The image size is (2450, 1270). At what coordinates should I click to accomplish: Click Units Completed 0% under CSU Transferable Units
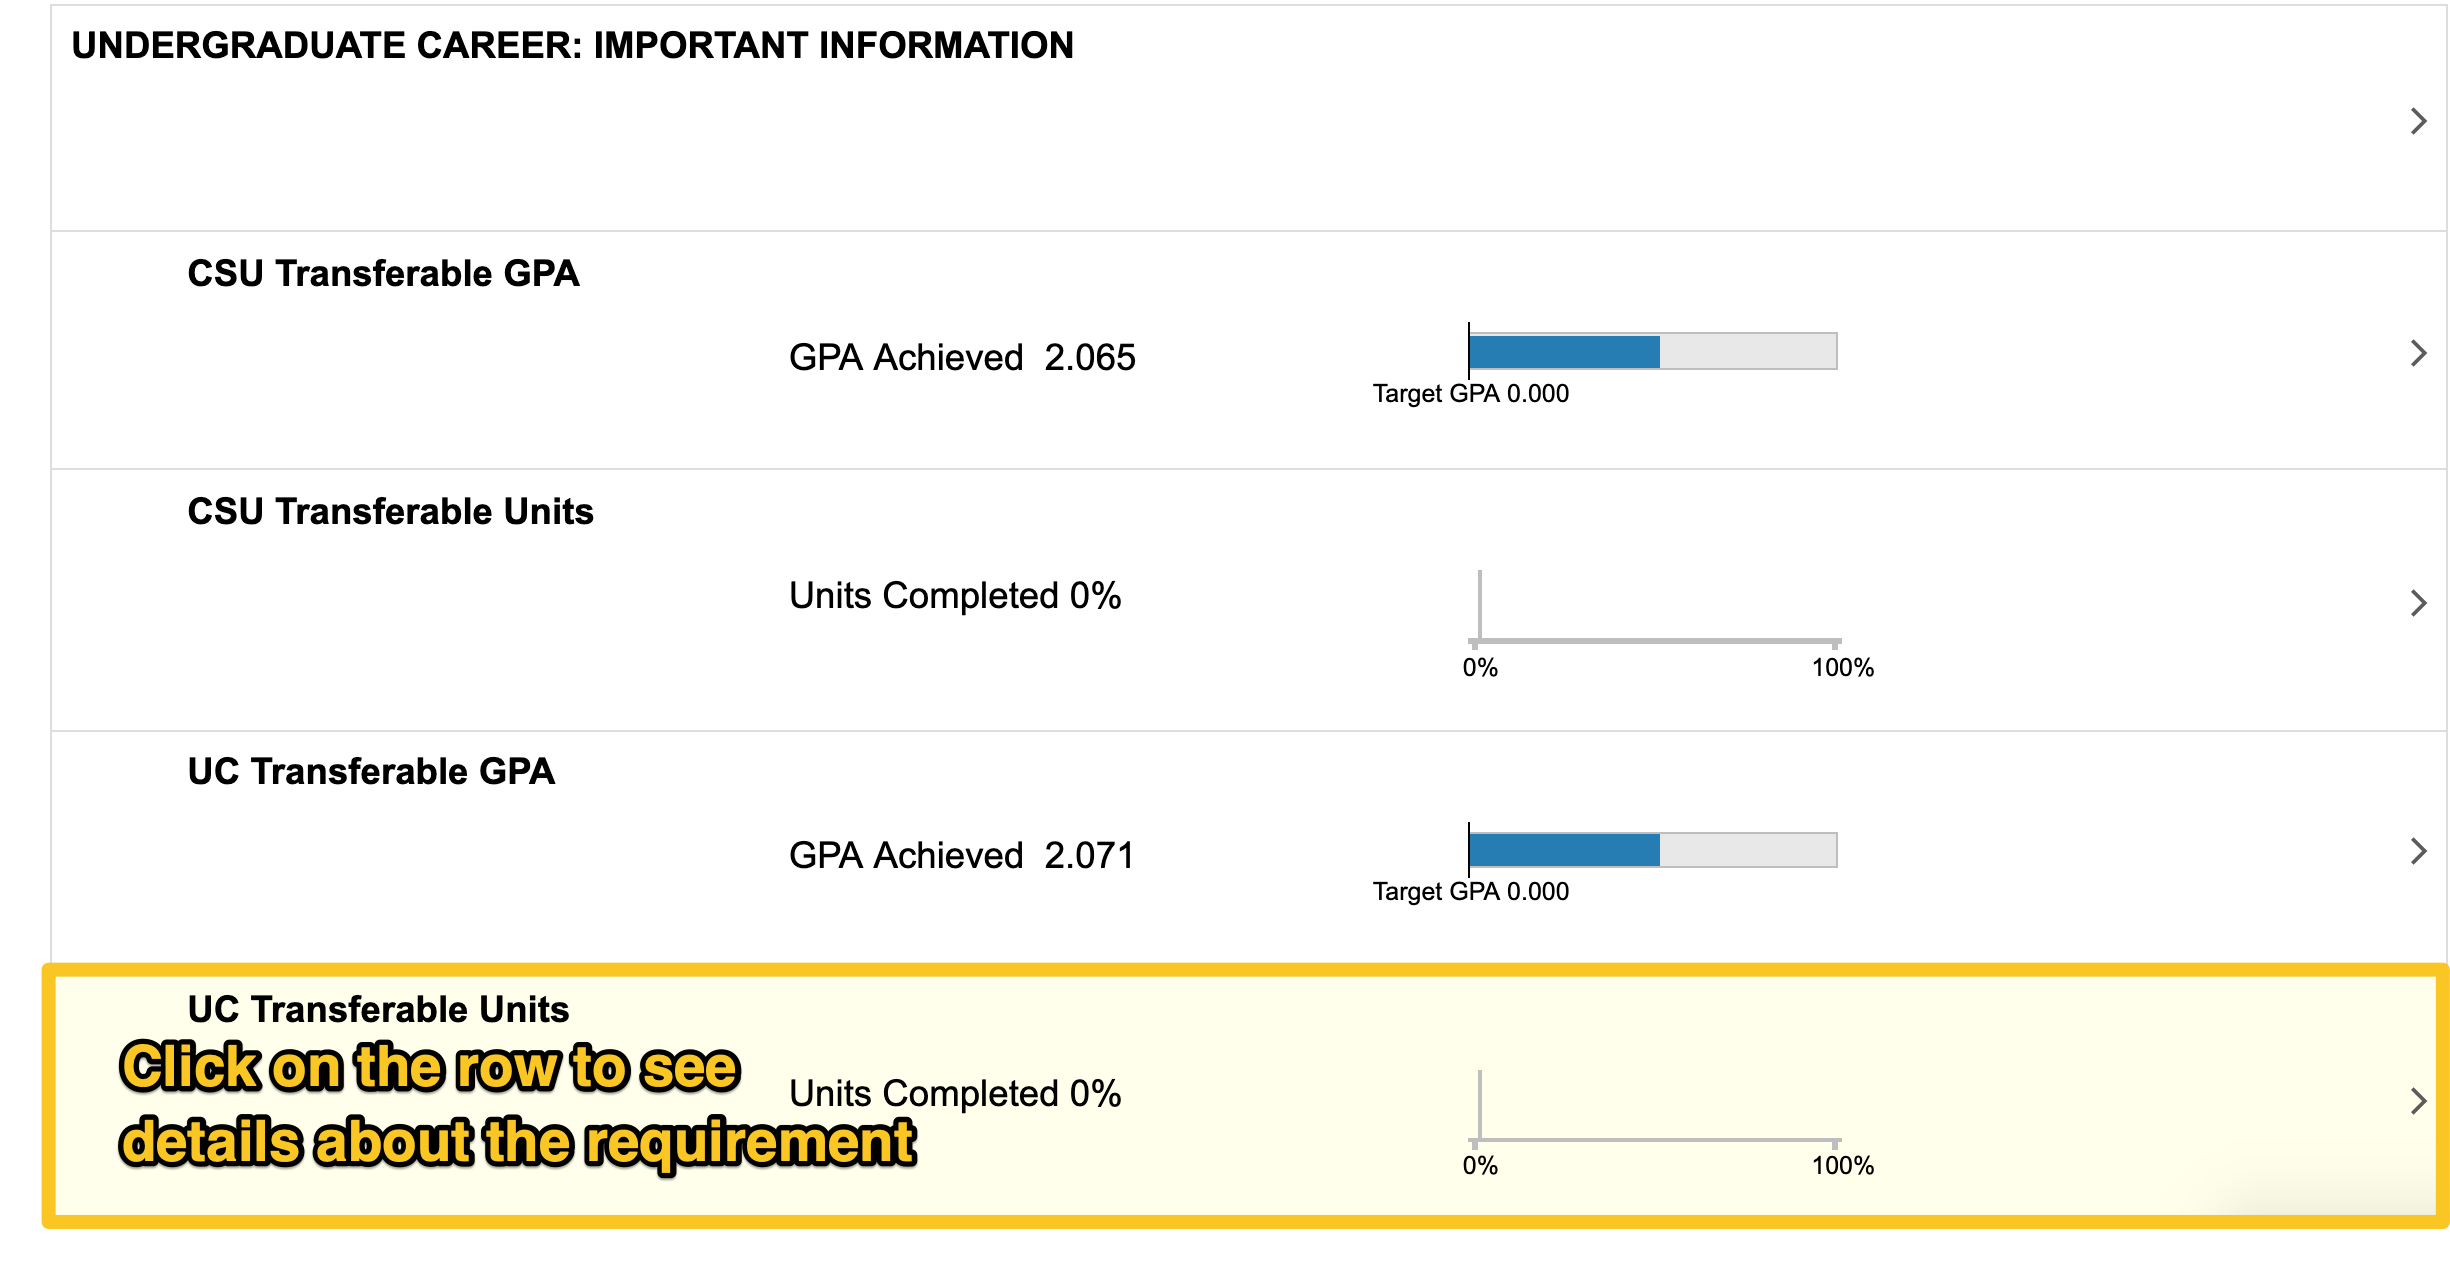[954, 595]
